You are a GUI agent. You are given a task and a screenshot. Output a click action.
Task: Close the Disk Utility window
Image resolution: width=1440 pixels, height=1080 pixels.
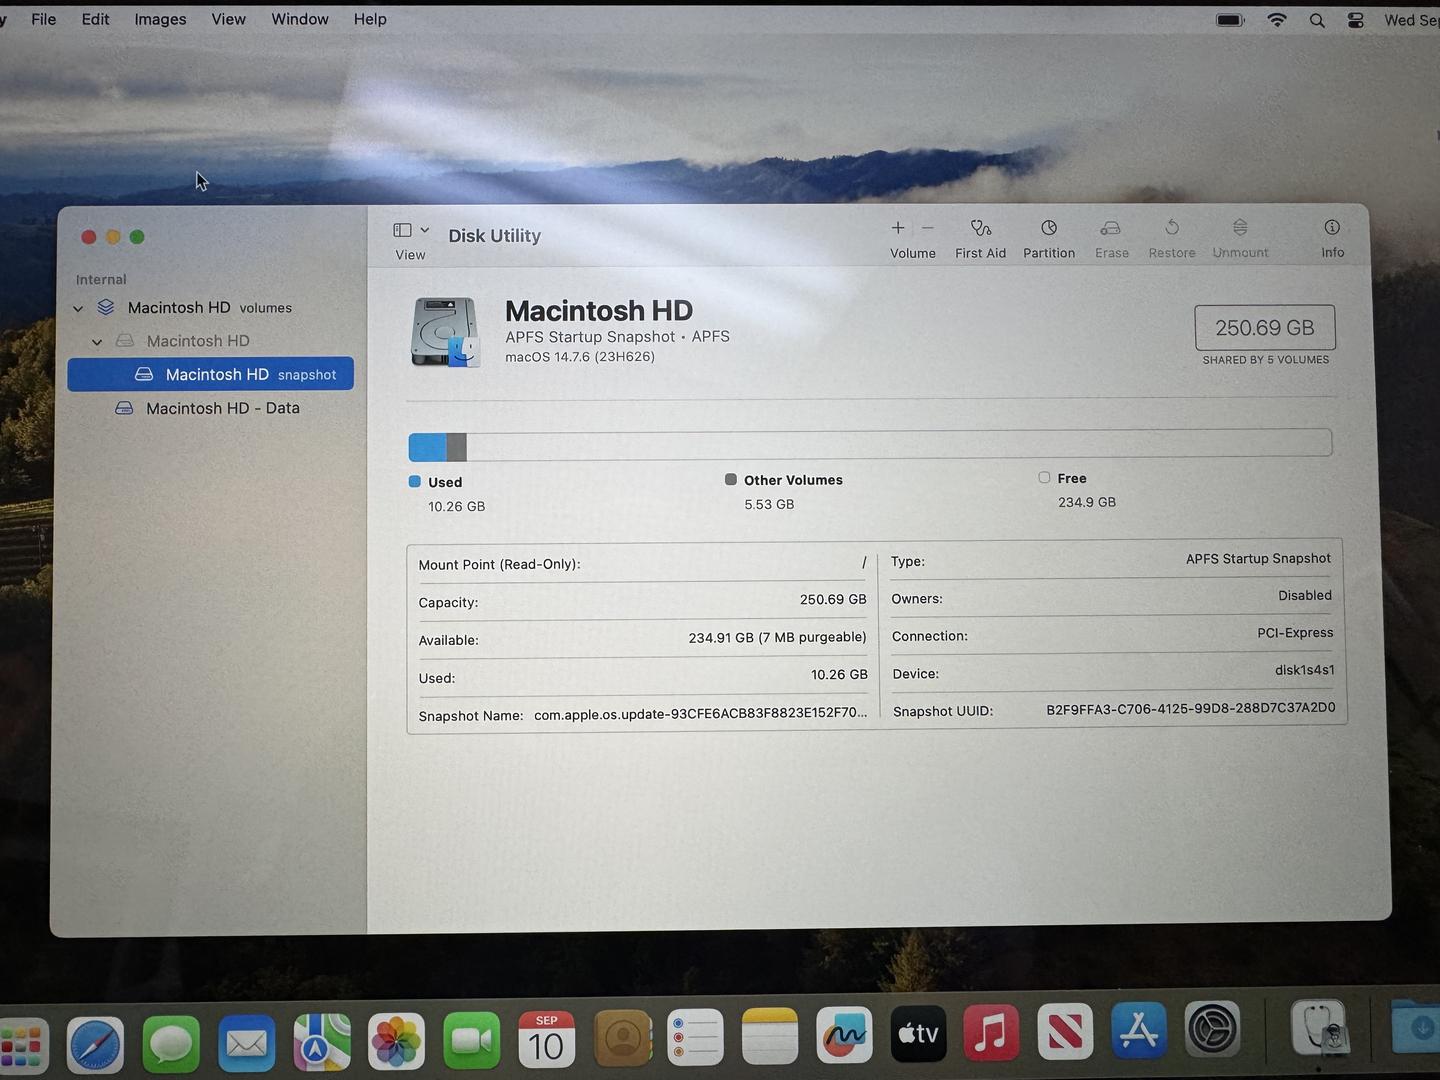coord(88,237)
